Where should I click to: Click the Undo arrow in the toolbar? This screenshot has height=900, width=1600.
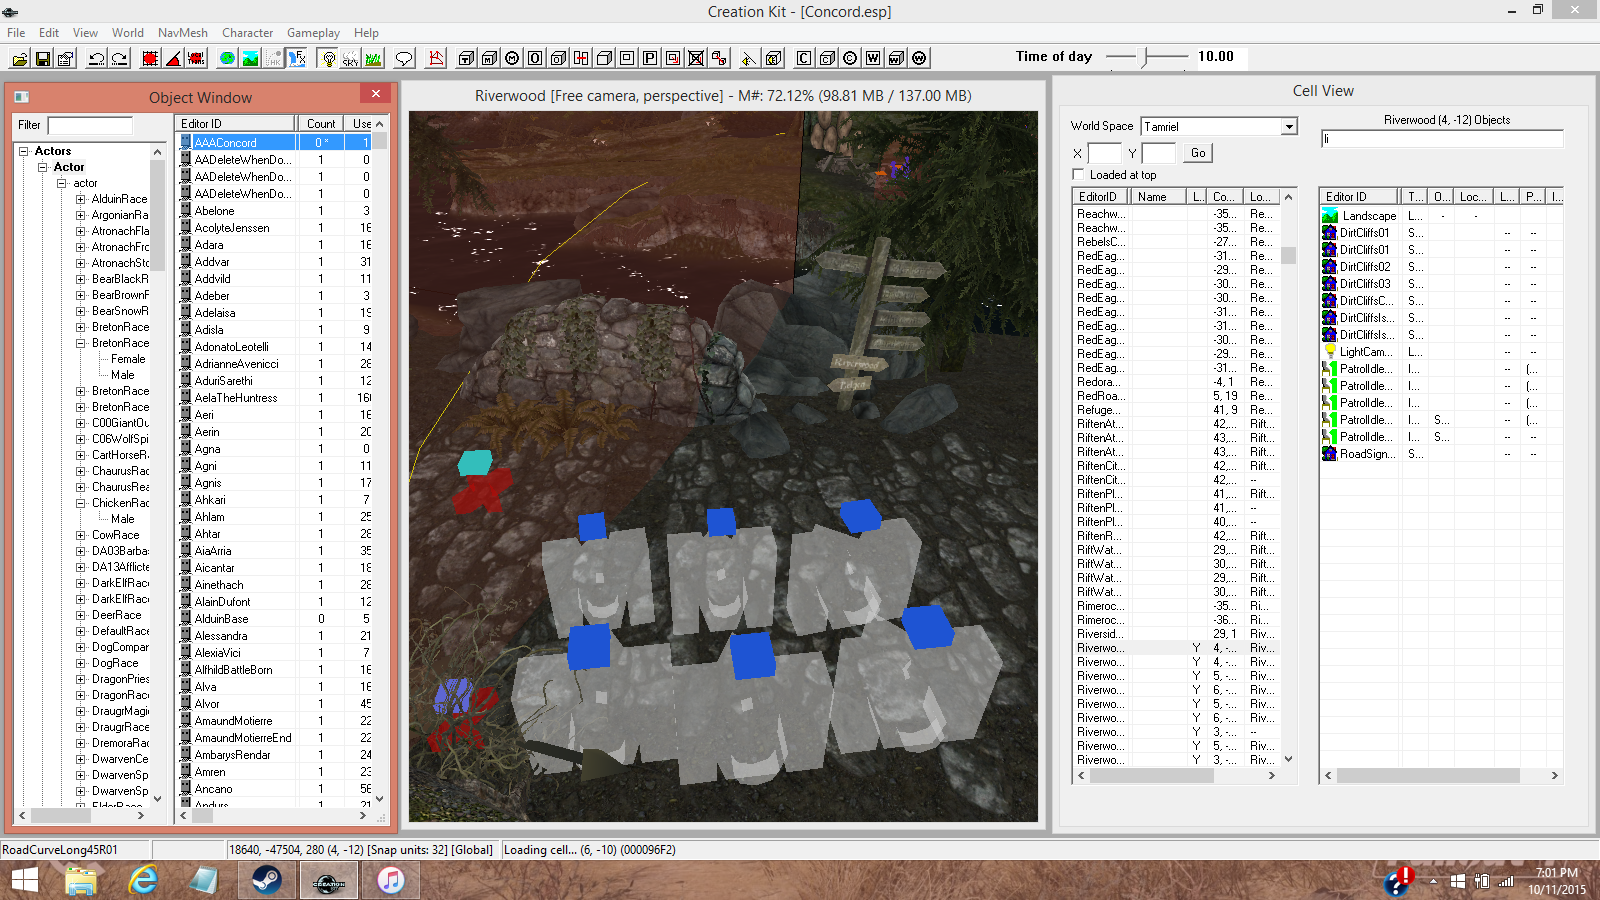click(96, 59)
